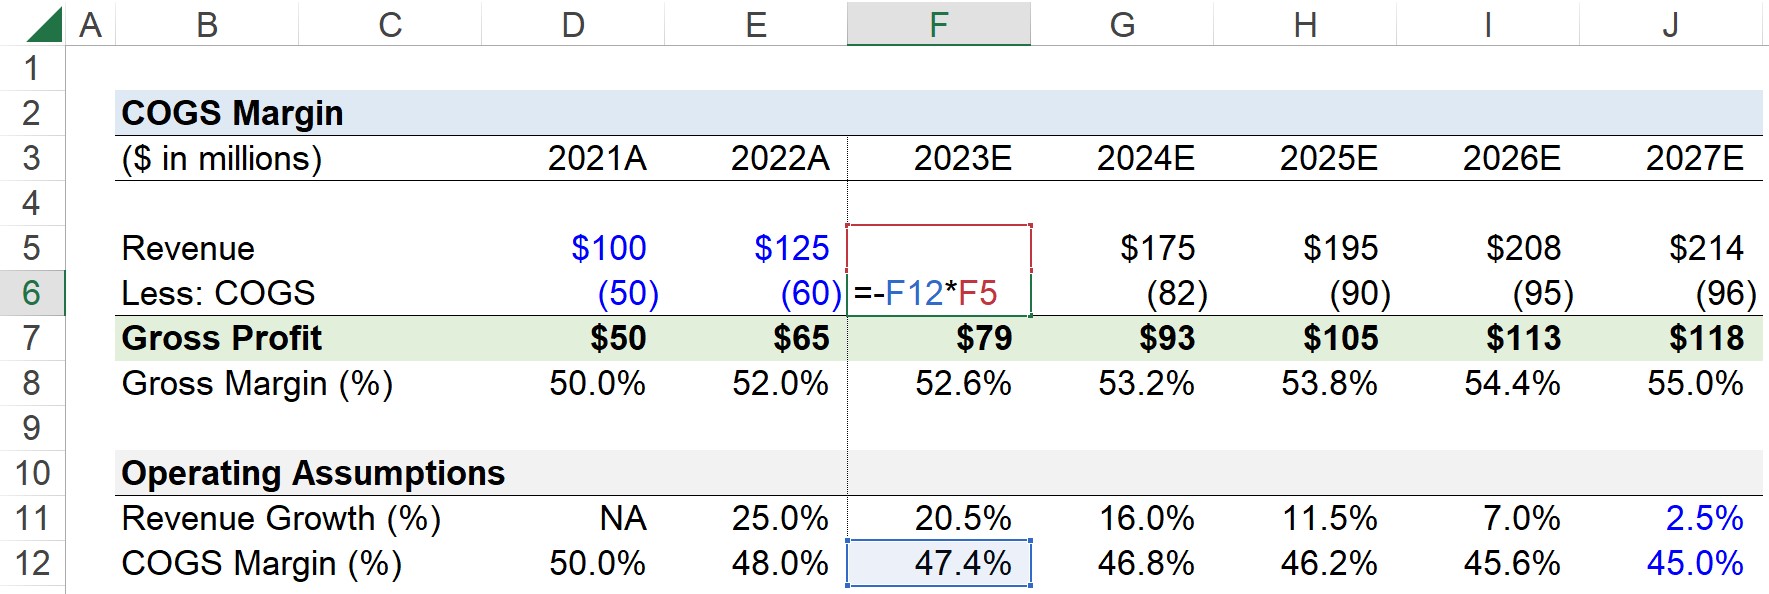This screenshot has height=594, width=1769.
Task: Select empty 2023E Revenue cell
Action: pos(938,248)
